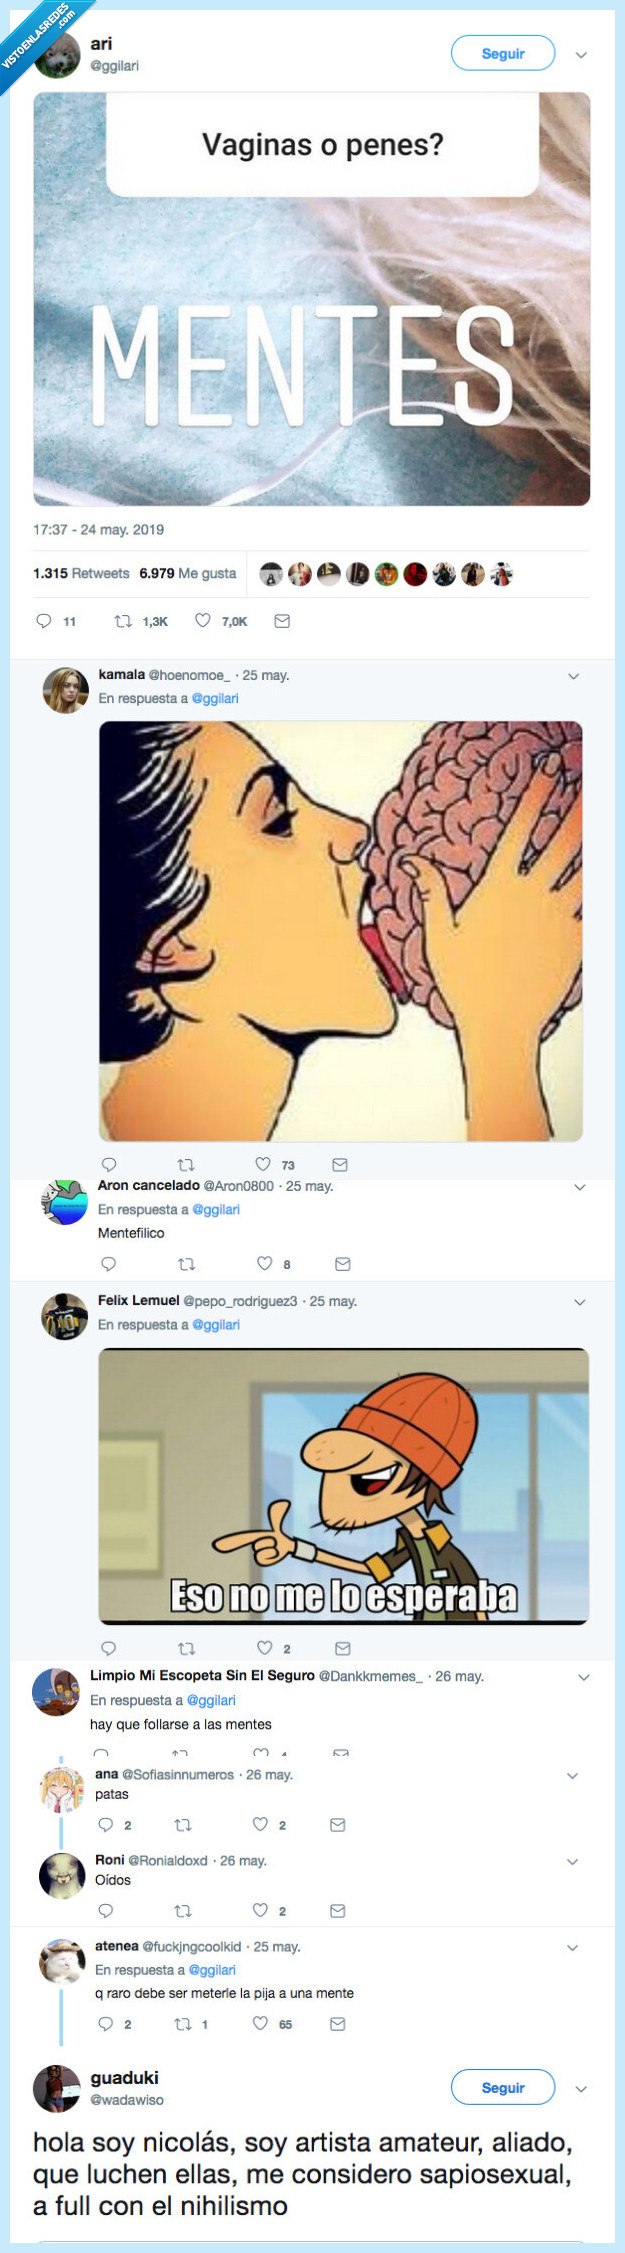
Task: Open the MENTES story image
Action: point(311,299)
